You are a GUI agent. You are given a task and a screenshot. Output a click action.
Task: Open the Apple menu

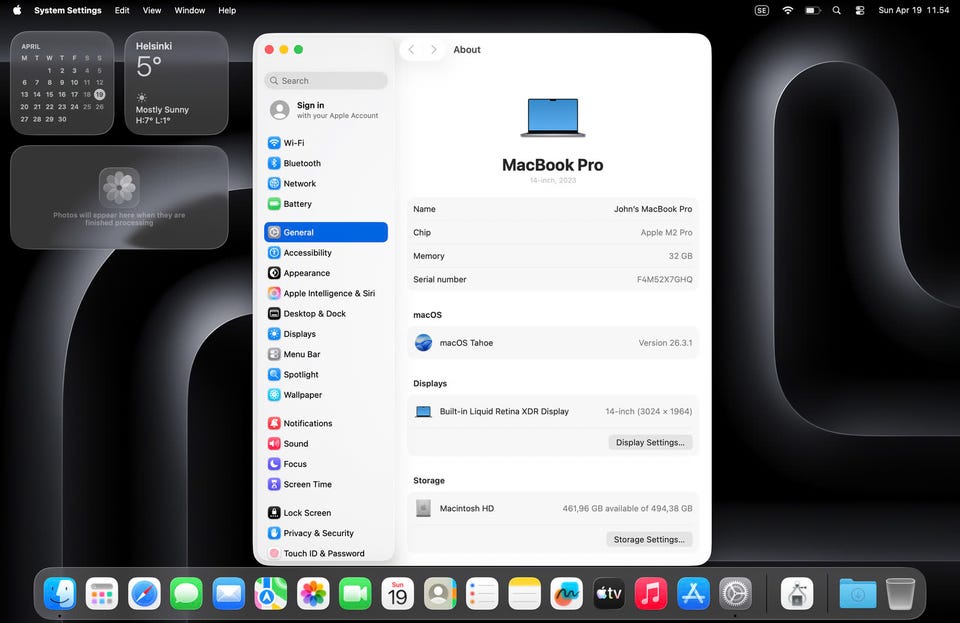(17, 10)
